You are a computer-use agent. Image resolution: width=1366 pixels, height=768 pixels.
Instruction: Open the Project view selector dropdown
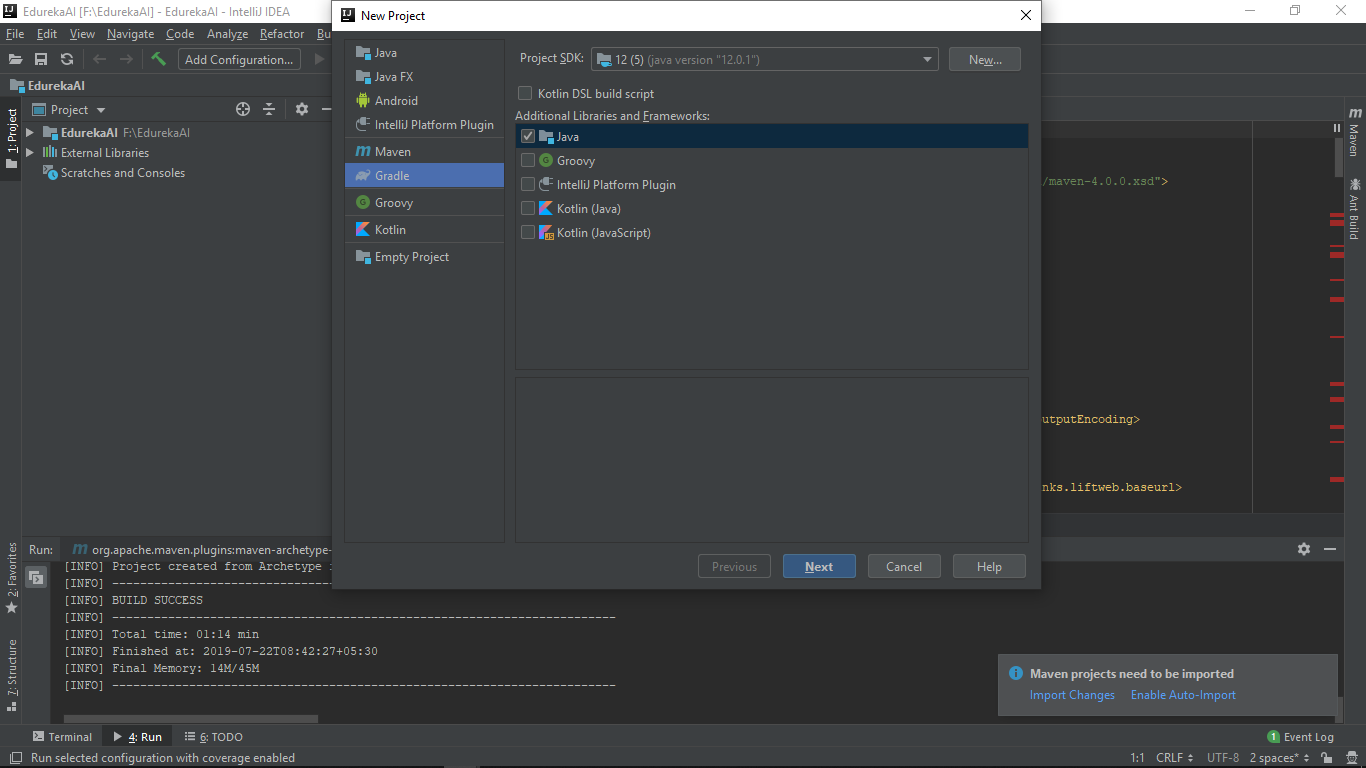coord(69,110)
